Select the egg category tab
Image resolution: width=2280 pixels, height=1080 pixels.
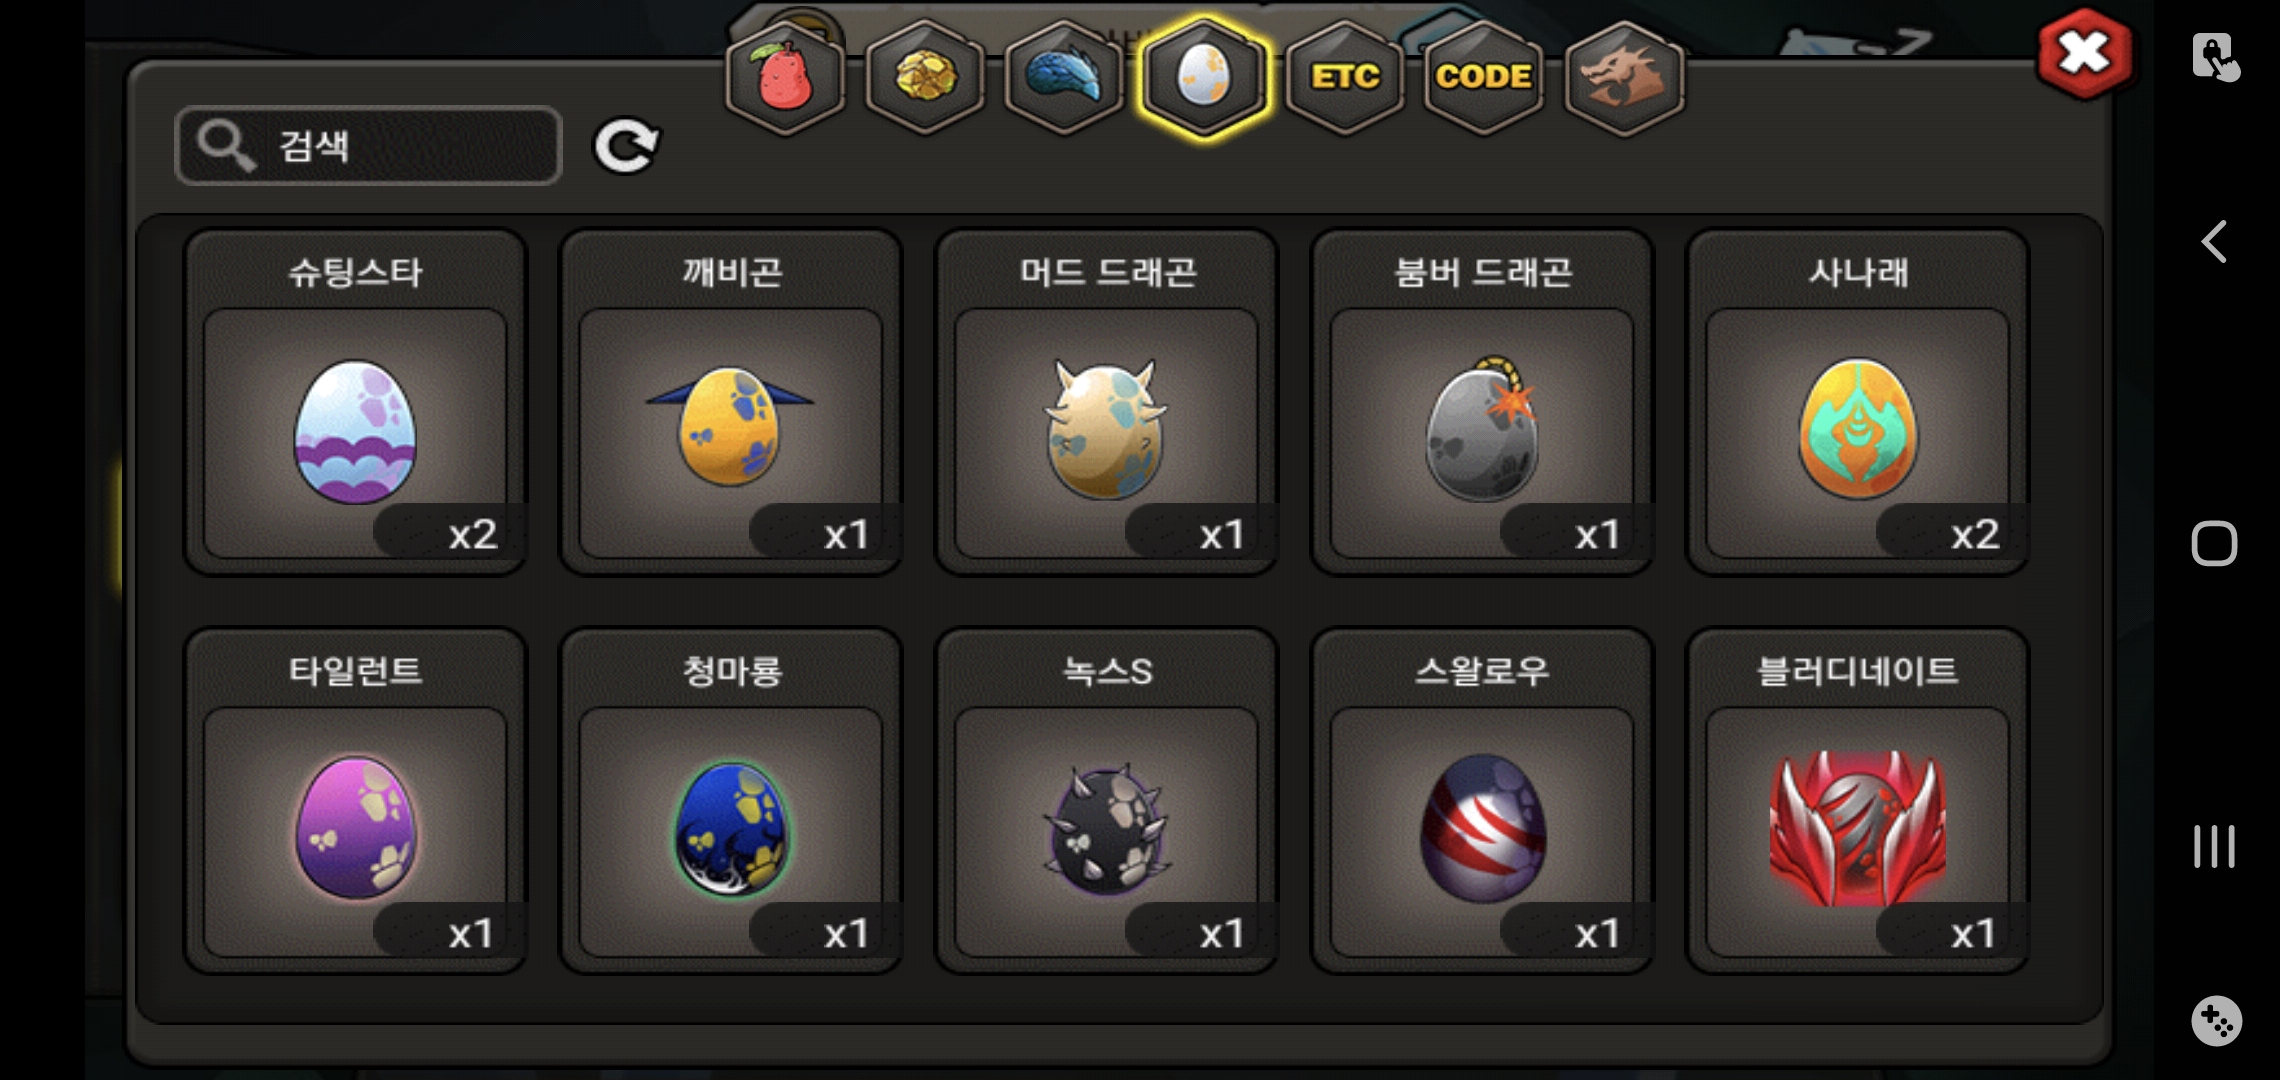pyautogui.click(x=1204, y=77)
